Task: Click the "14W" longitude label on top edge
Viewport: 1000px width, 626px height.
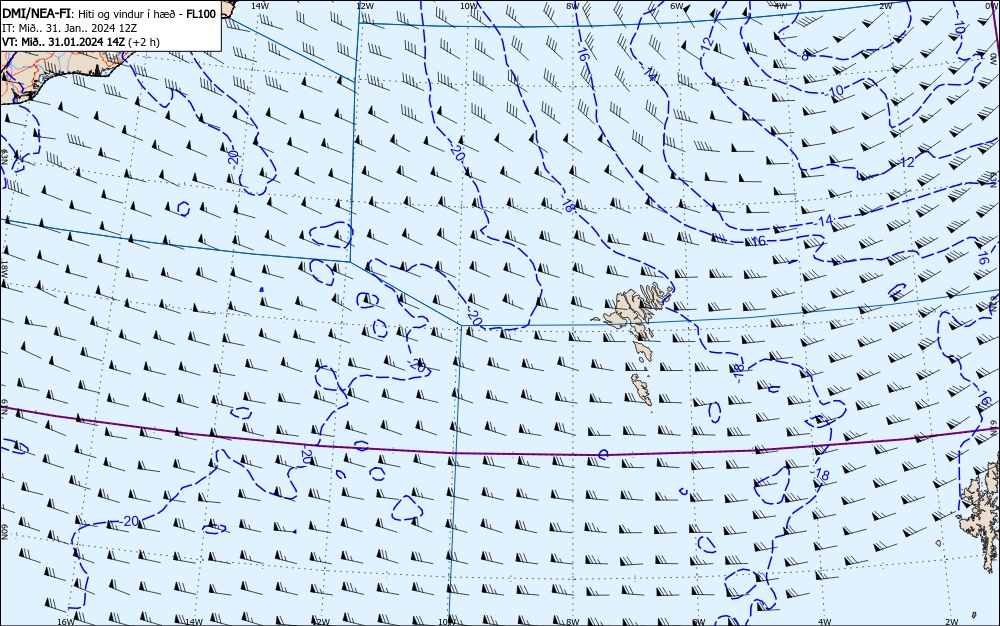Action: tap(259, 6)
